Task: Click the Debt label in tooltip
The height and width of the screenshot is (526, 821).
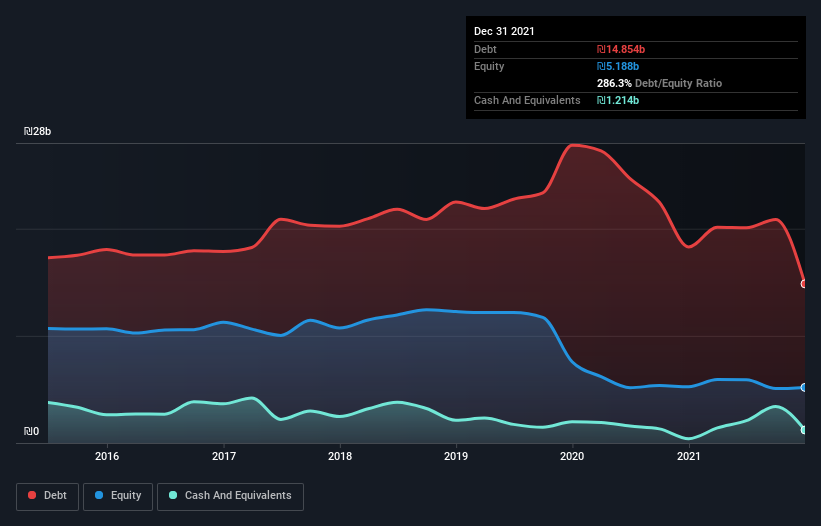Action: tap(485, 49)
